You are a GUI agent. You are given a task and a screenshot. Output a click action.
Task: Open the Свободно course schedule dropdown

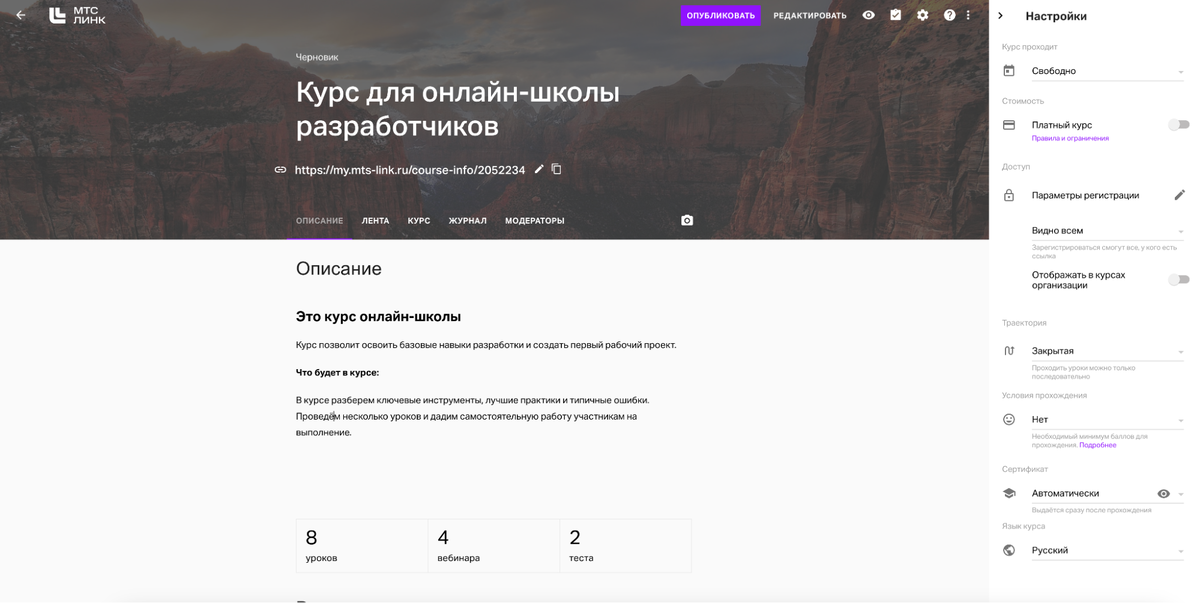point(1107,71)
